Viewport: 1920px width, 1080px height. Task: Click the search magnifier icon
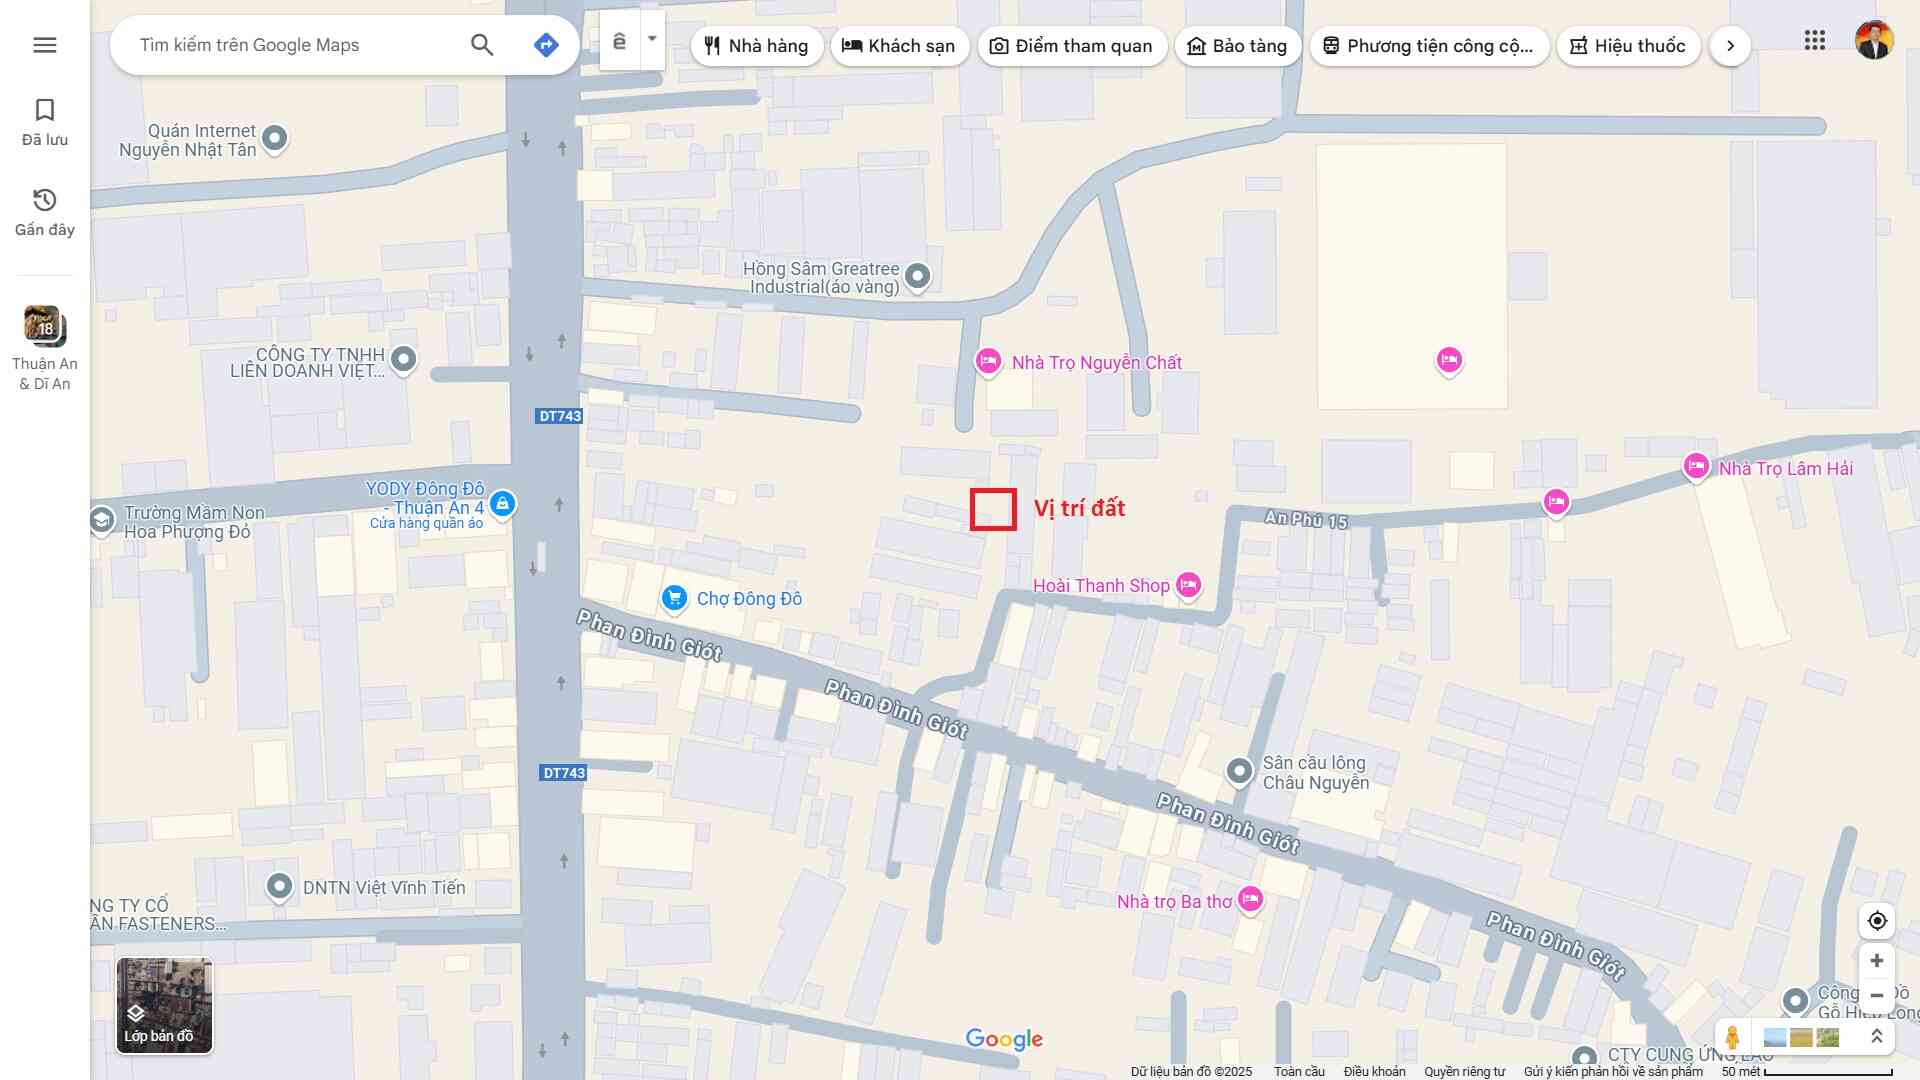pos(482,45)
